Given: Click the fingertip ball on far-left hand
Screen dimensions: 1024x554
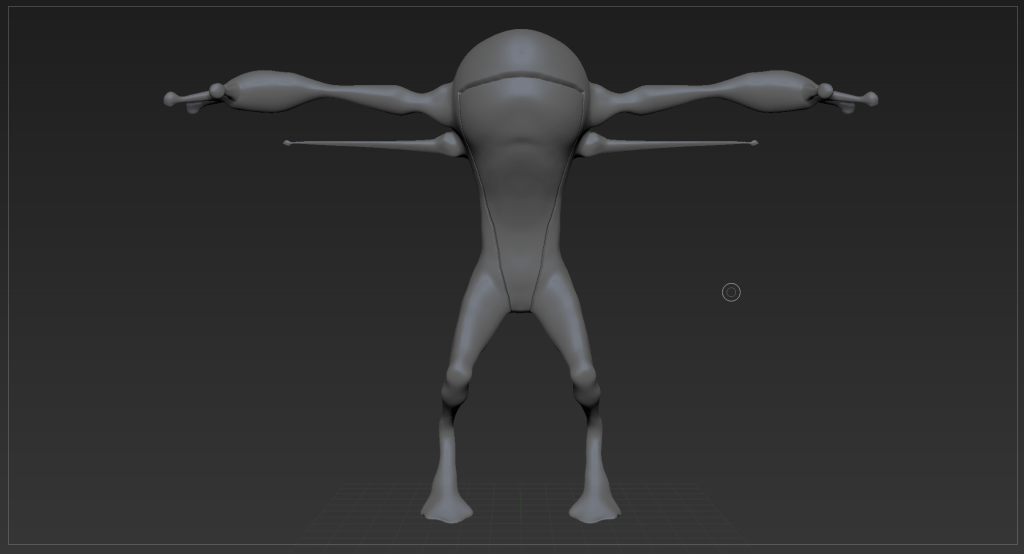Looking at the screenshot, I should (171, 98).
